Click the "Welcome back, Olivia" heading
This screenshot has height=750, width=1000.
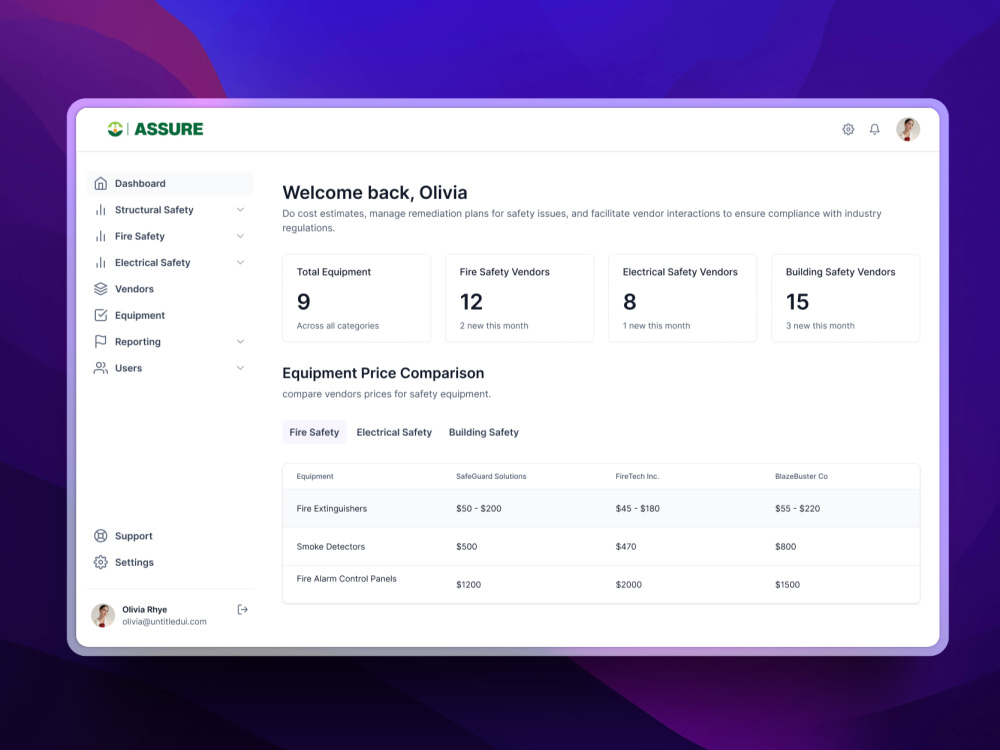pyautogui.click(x=375, y=193)
